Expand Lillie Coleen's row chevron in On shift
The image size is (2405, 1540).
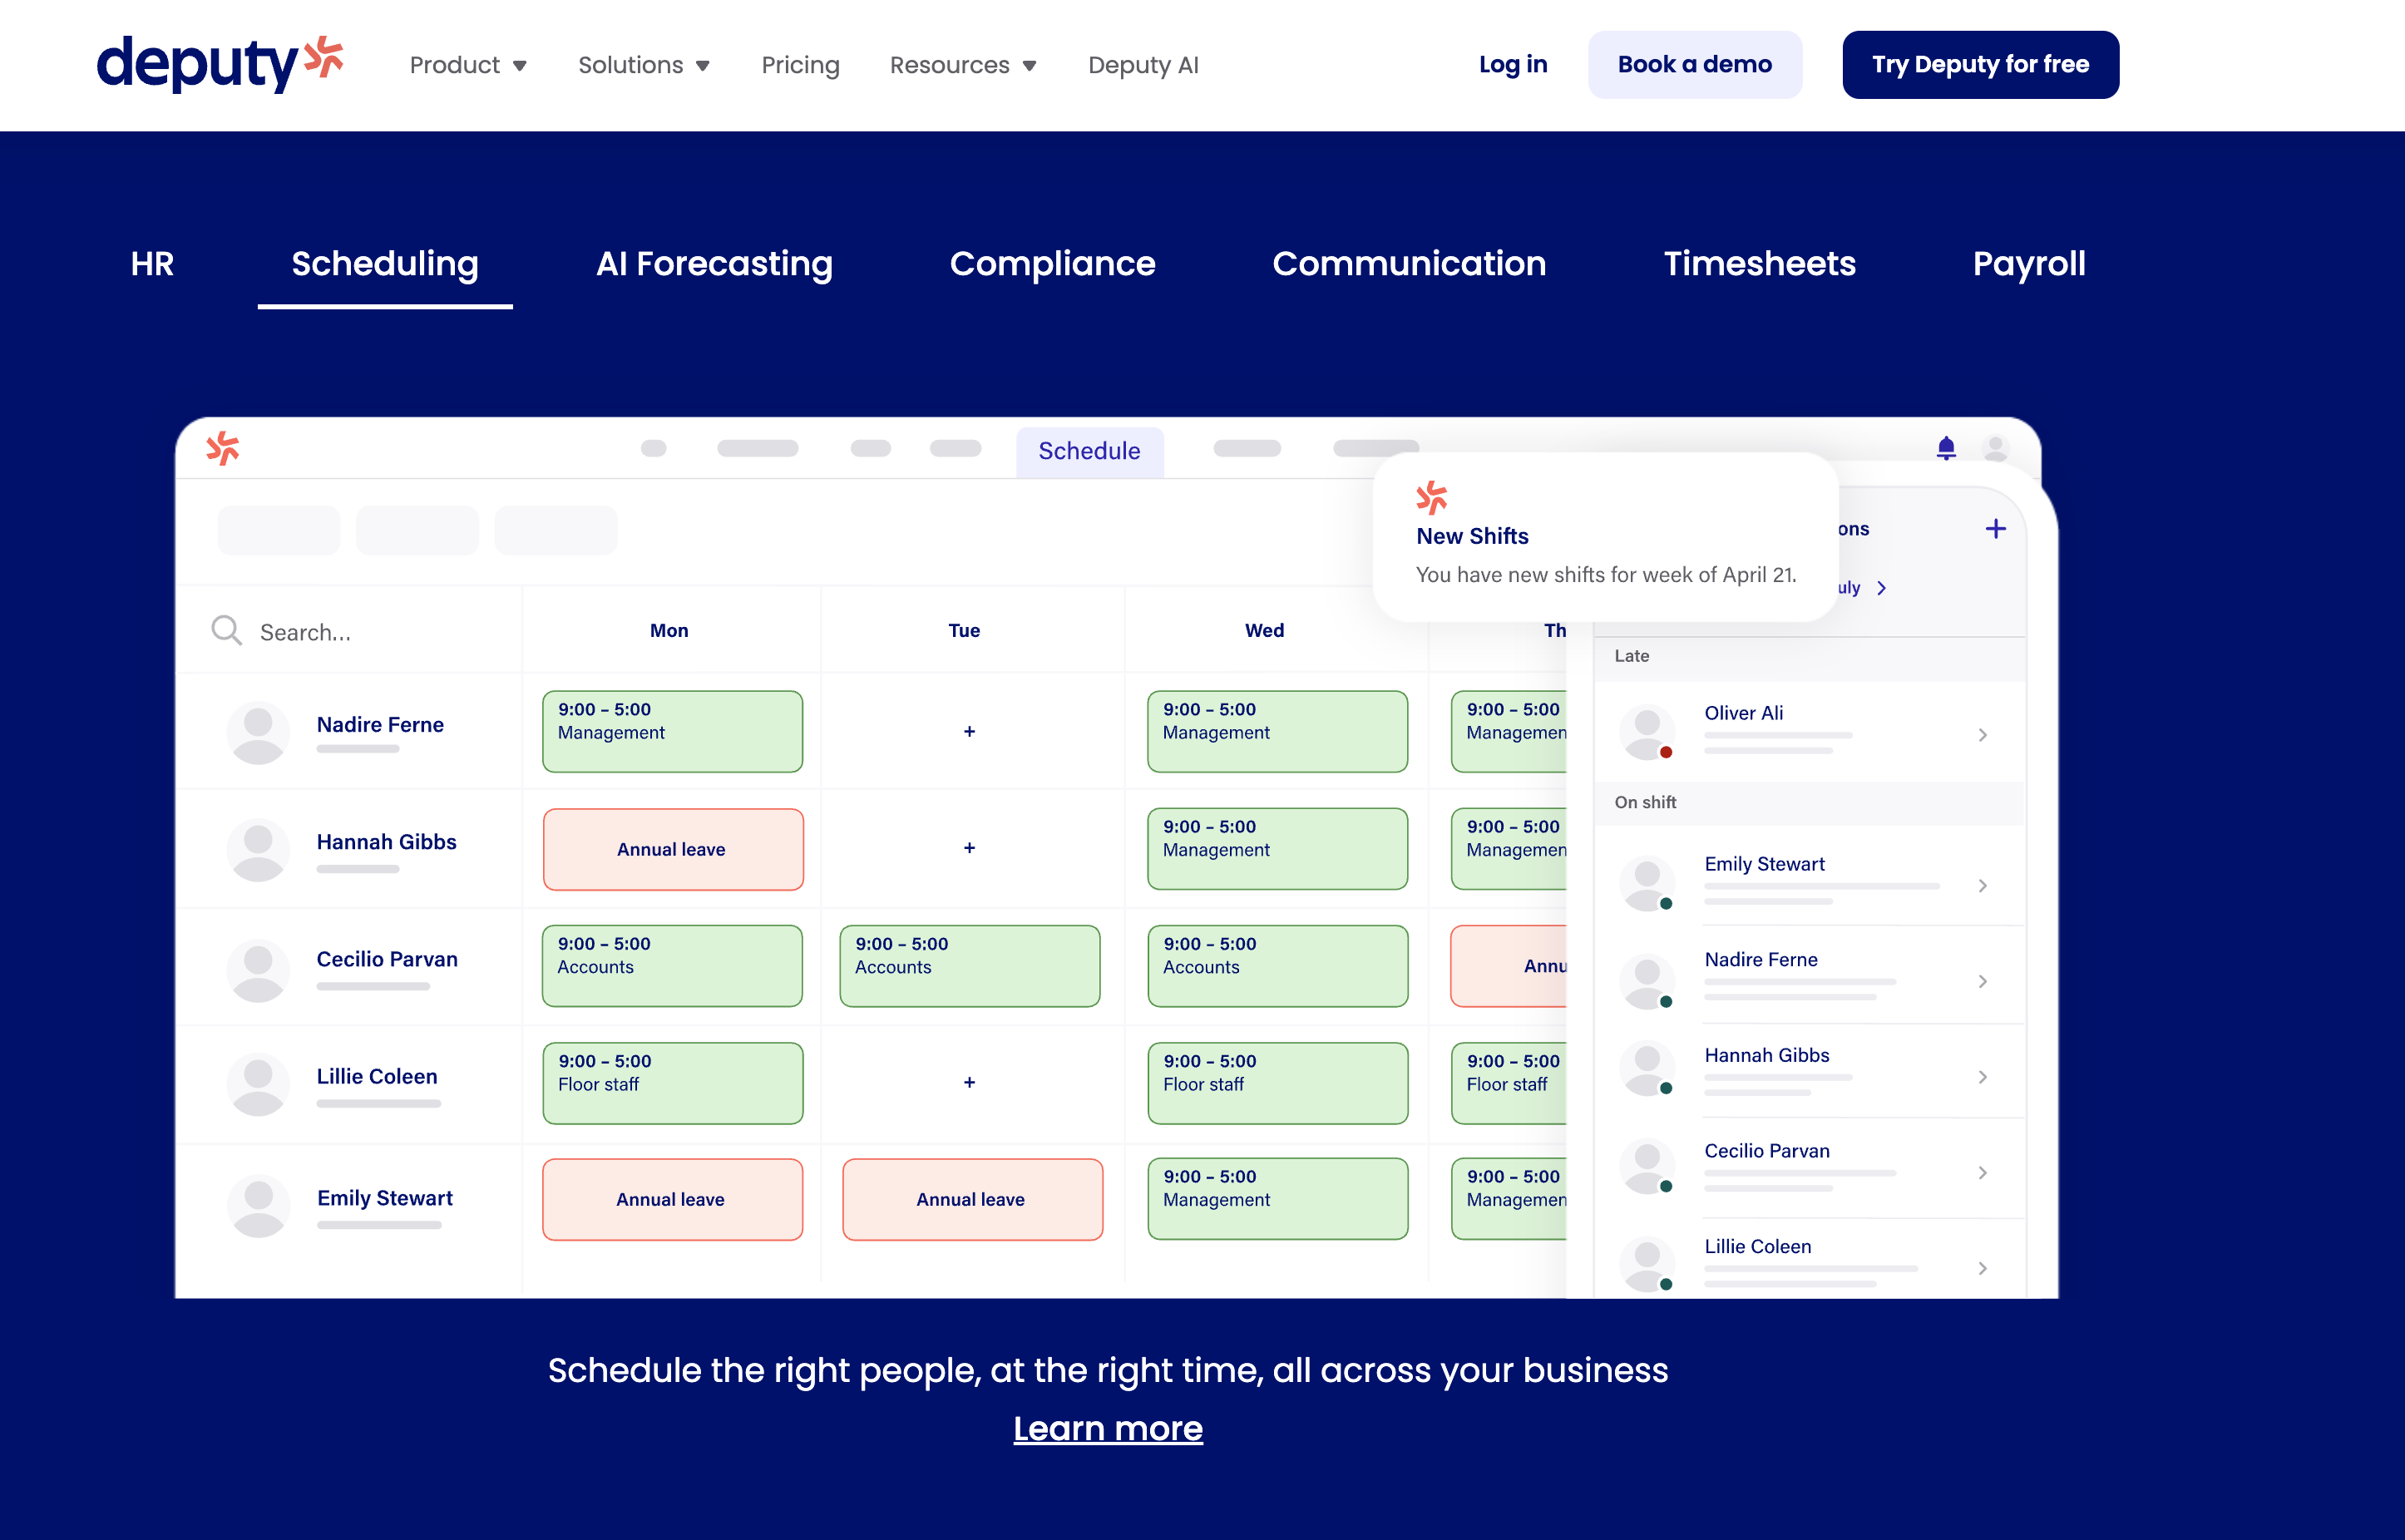[x=1982, y=1269]
